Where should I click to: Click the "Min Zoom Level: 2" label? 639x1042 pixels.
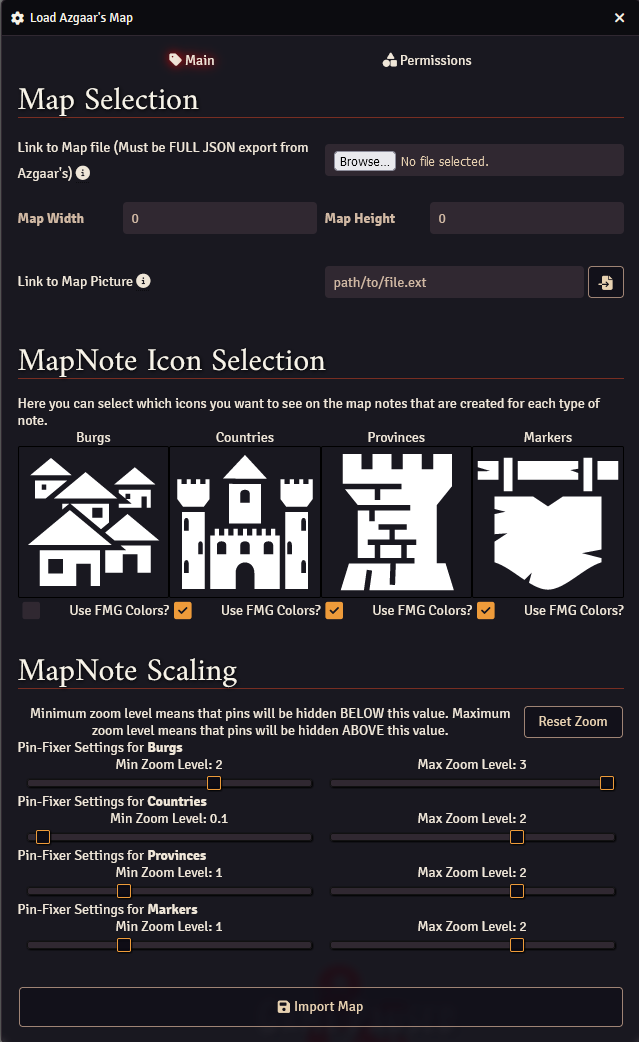tap(169, 765)
